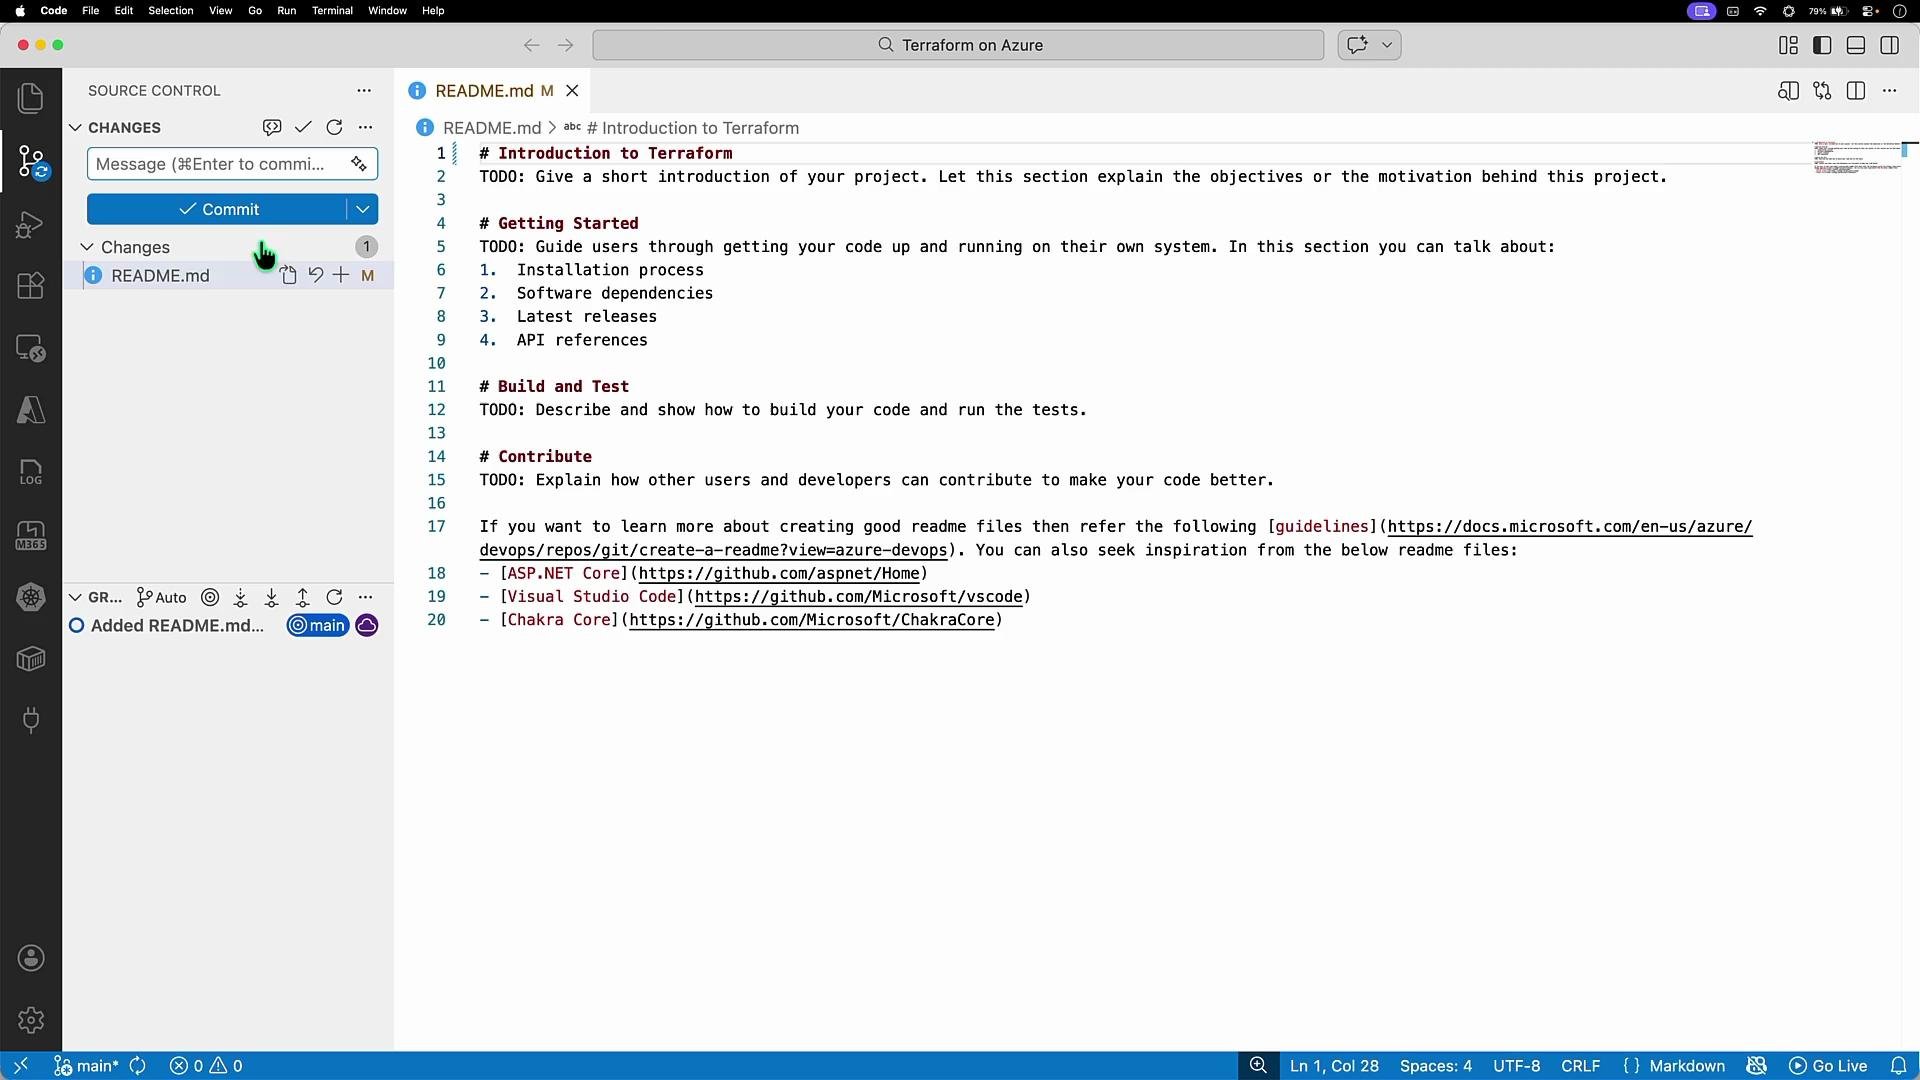The width and height of the screenshot is (1920, 1080).
Task: Generate commit message with sparkle icon
Action: pyautogui.click(x=359, y=164)
